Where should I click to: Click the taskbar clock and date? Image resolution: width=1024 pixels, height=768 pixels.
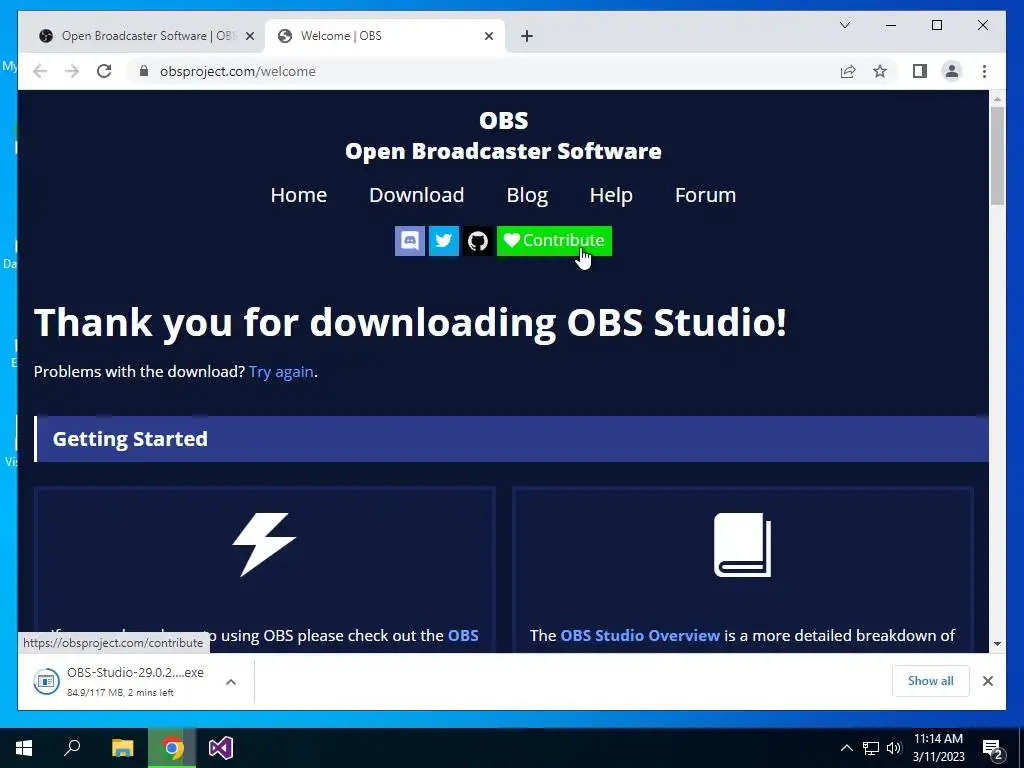938,748
